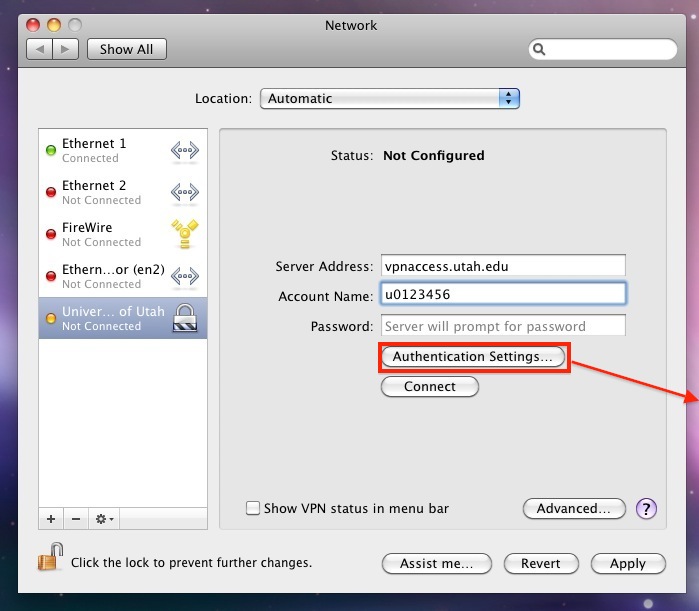Click the search field in the toolbar
This screenshot has width=699, height=611.
point(603,49)
